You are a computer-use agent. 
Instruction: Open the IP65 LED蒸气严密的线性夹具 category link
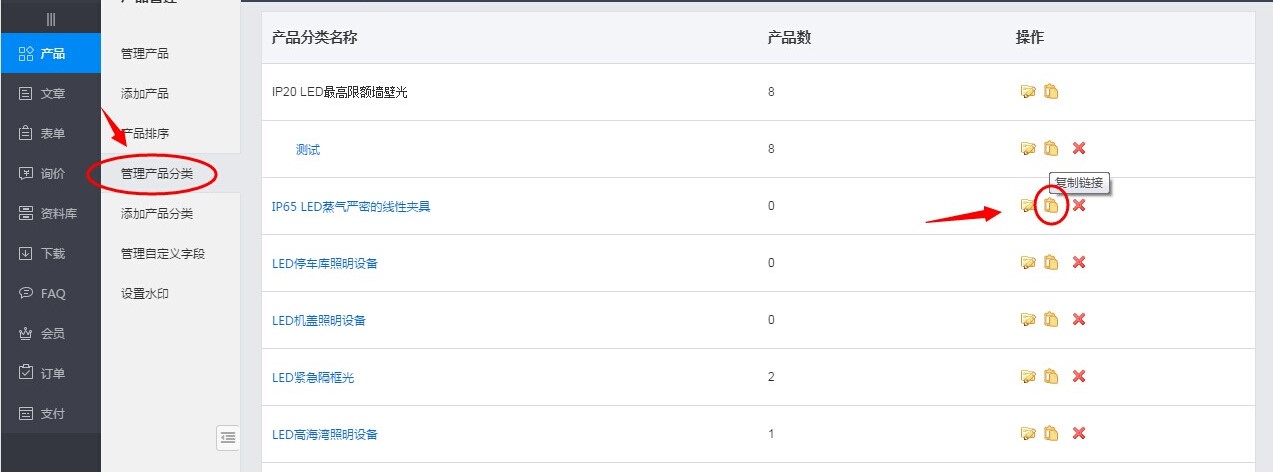point(350,207)
